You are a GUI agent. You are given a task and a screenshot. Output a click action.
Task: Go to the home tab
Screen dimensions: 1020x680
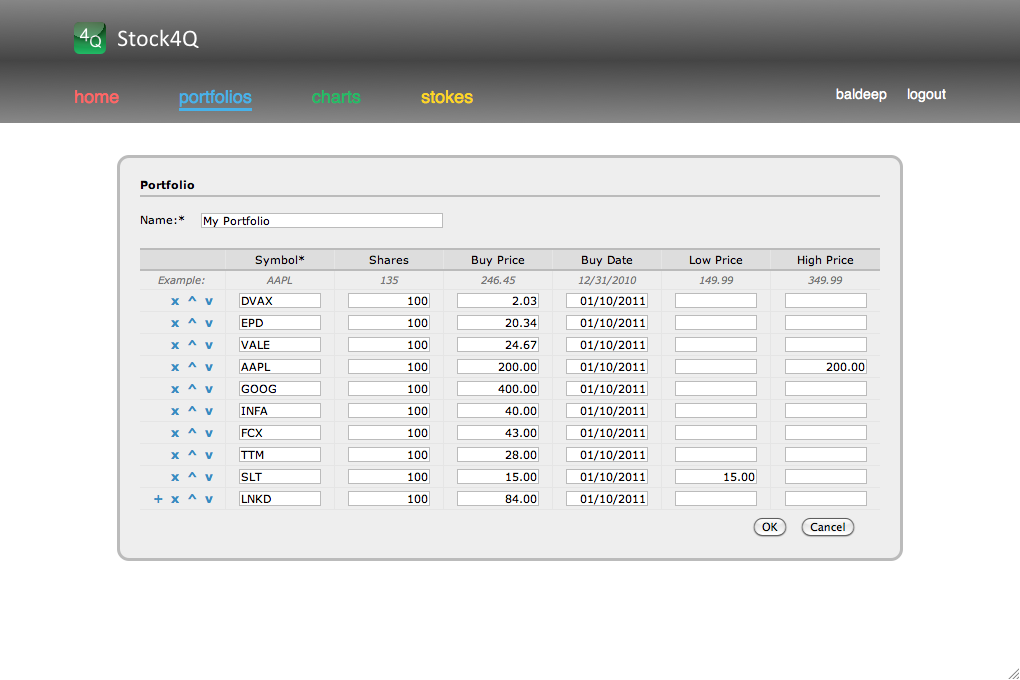(x=96, y=97)
